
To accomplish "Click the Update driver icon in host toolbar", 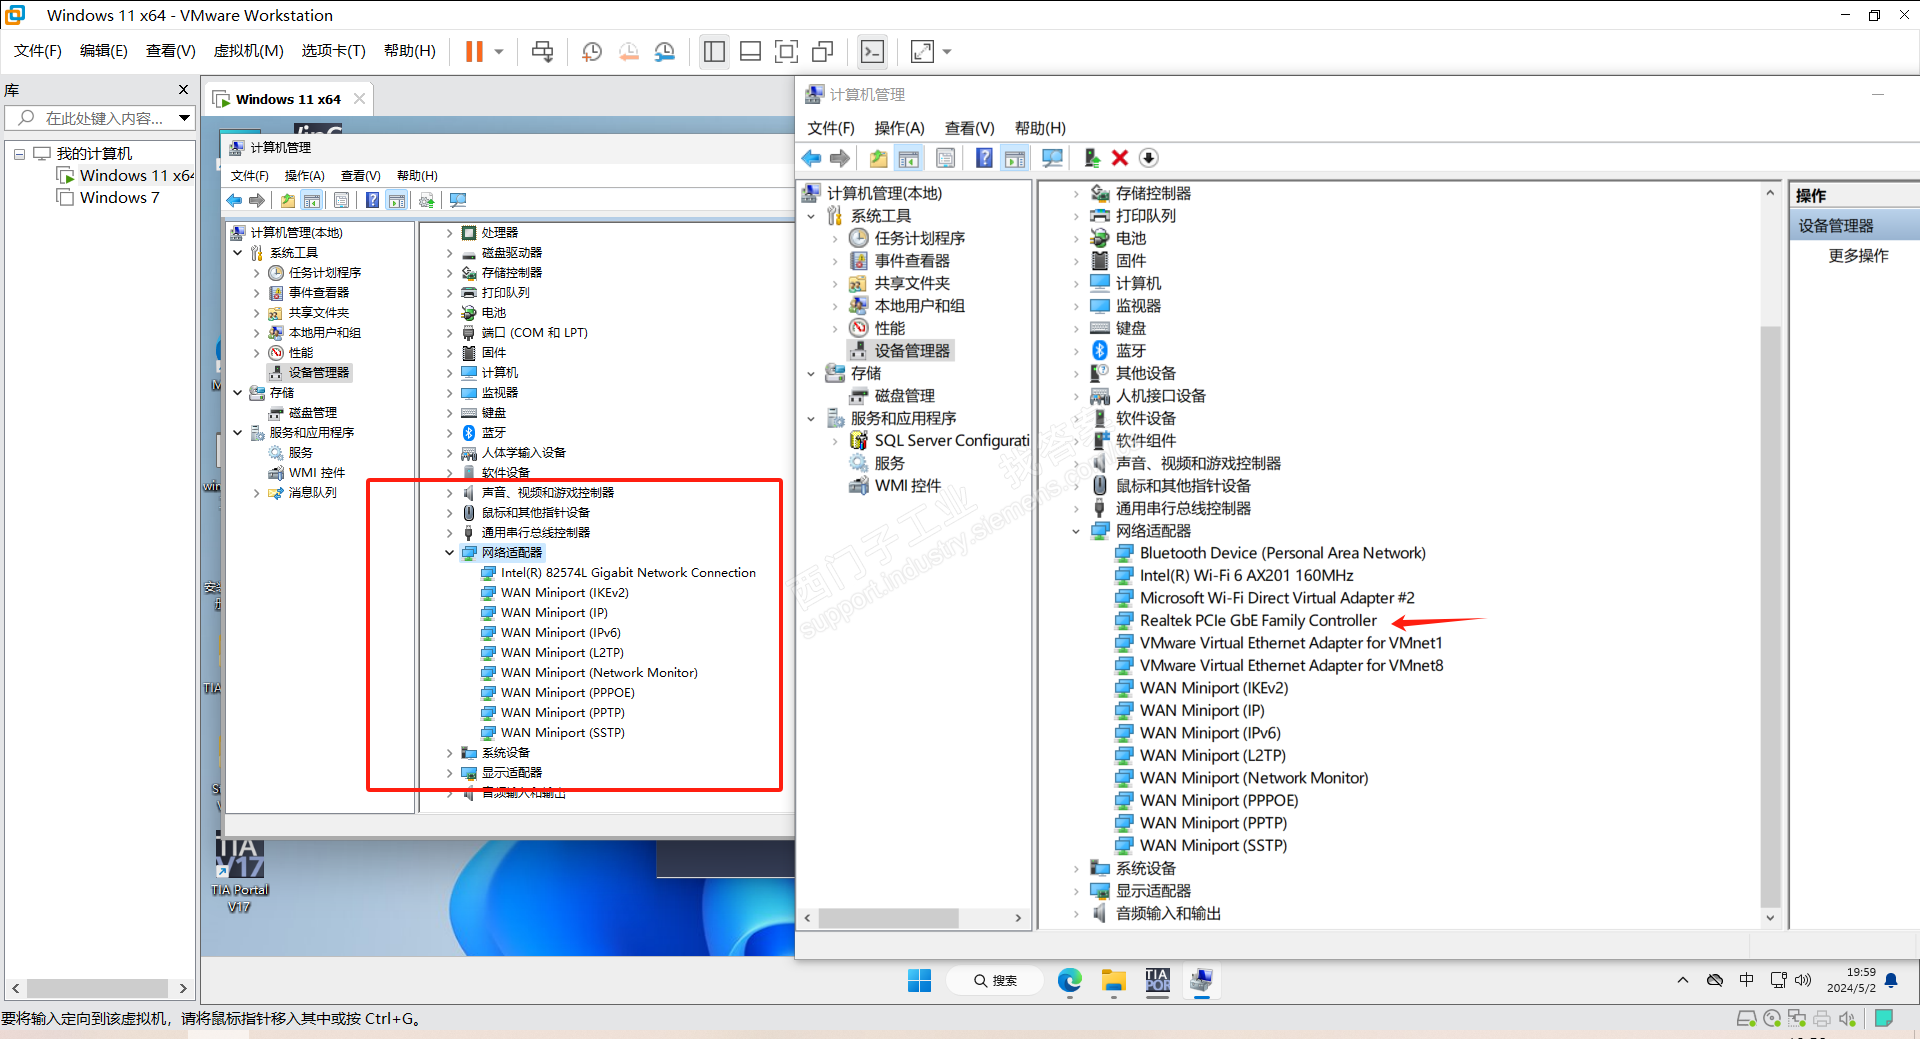I will (1092, 158).
